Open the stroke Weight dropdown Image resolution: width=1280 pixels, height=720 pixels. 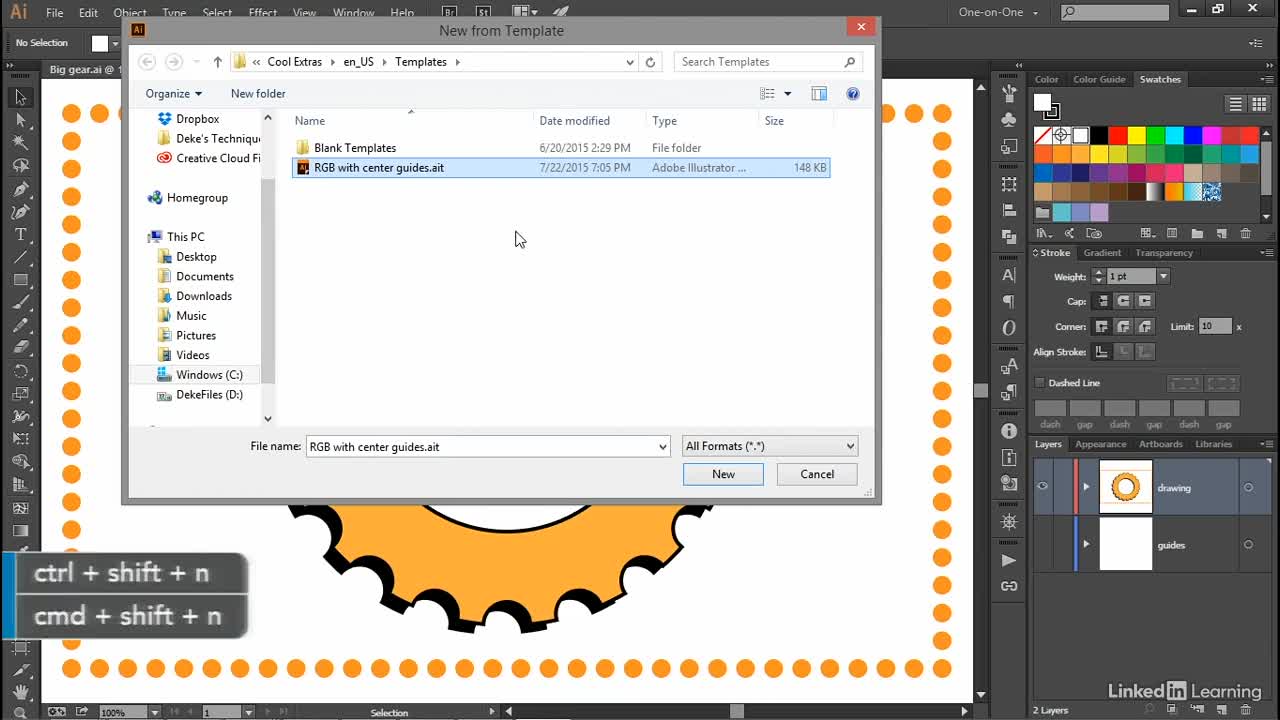[1163, 276]
